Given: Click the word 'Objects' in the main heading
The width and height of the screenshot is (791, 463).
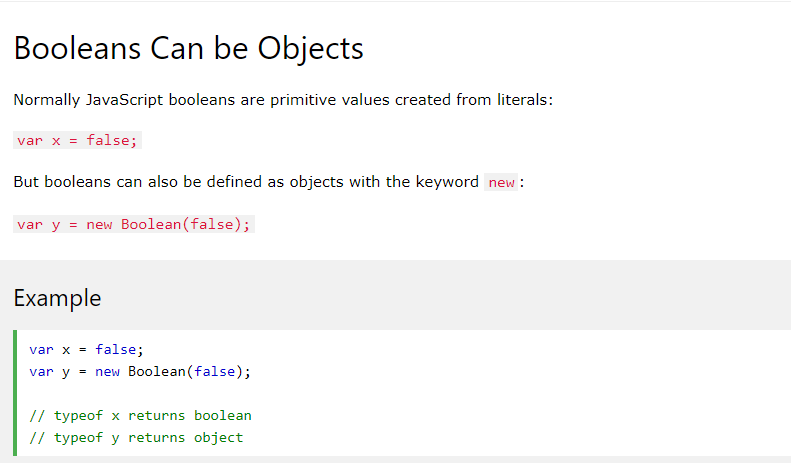Looking at the screenshot, I should click(310, 49).
